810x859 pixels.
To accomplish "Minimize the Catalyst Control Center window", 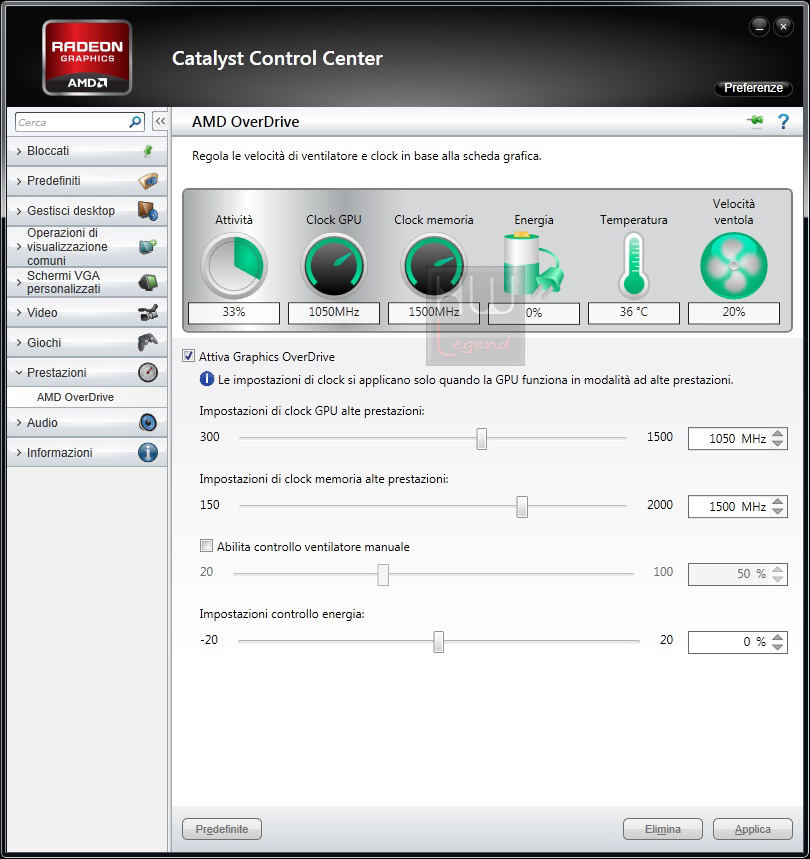I will coord(759,26).
